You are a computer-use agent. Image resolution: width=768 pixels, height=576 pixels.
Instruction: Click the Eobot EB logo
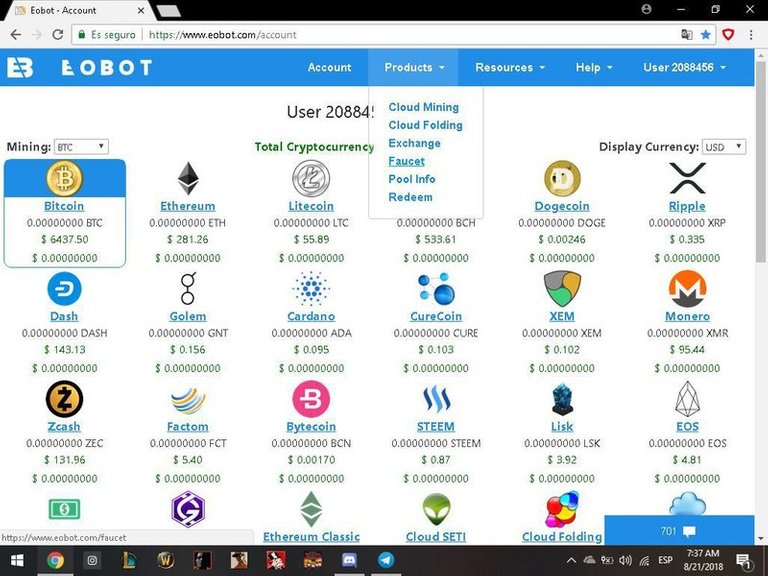20,68
